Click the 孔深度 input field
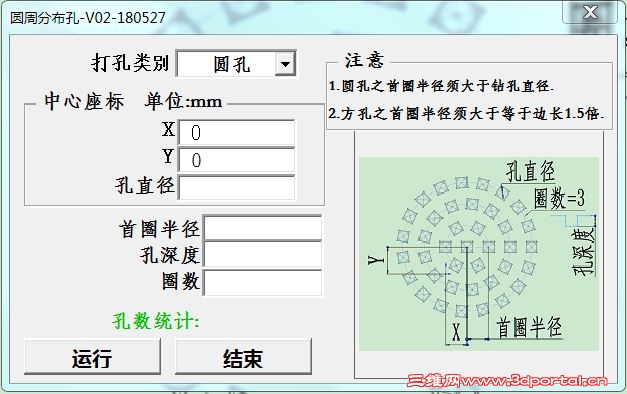 (263, 254)
